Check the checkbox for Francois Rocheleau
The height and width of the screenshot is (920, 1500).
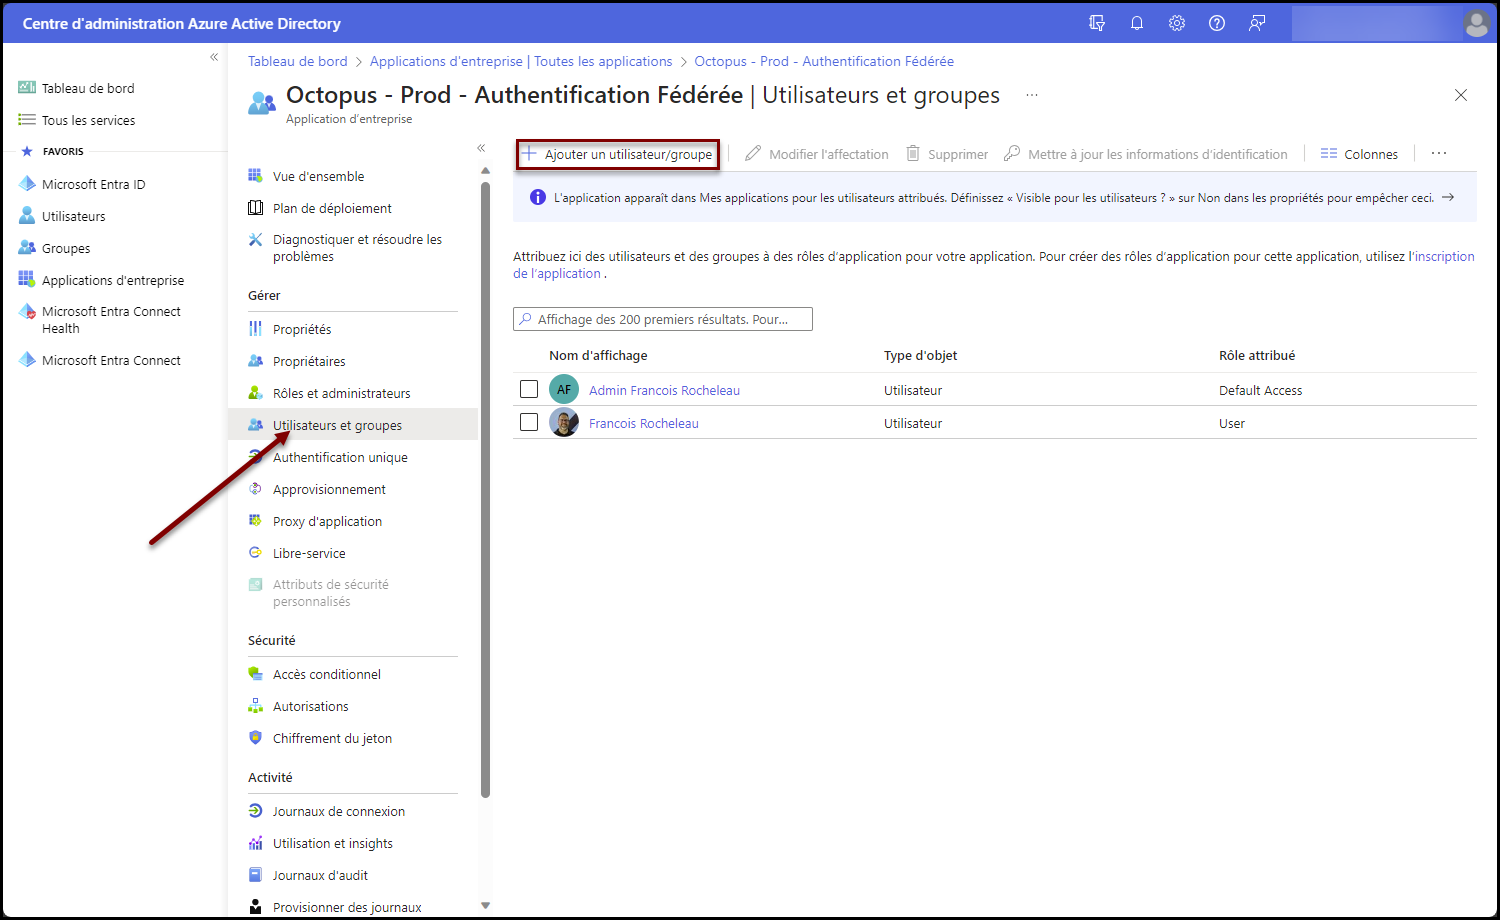point(529,421)
